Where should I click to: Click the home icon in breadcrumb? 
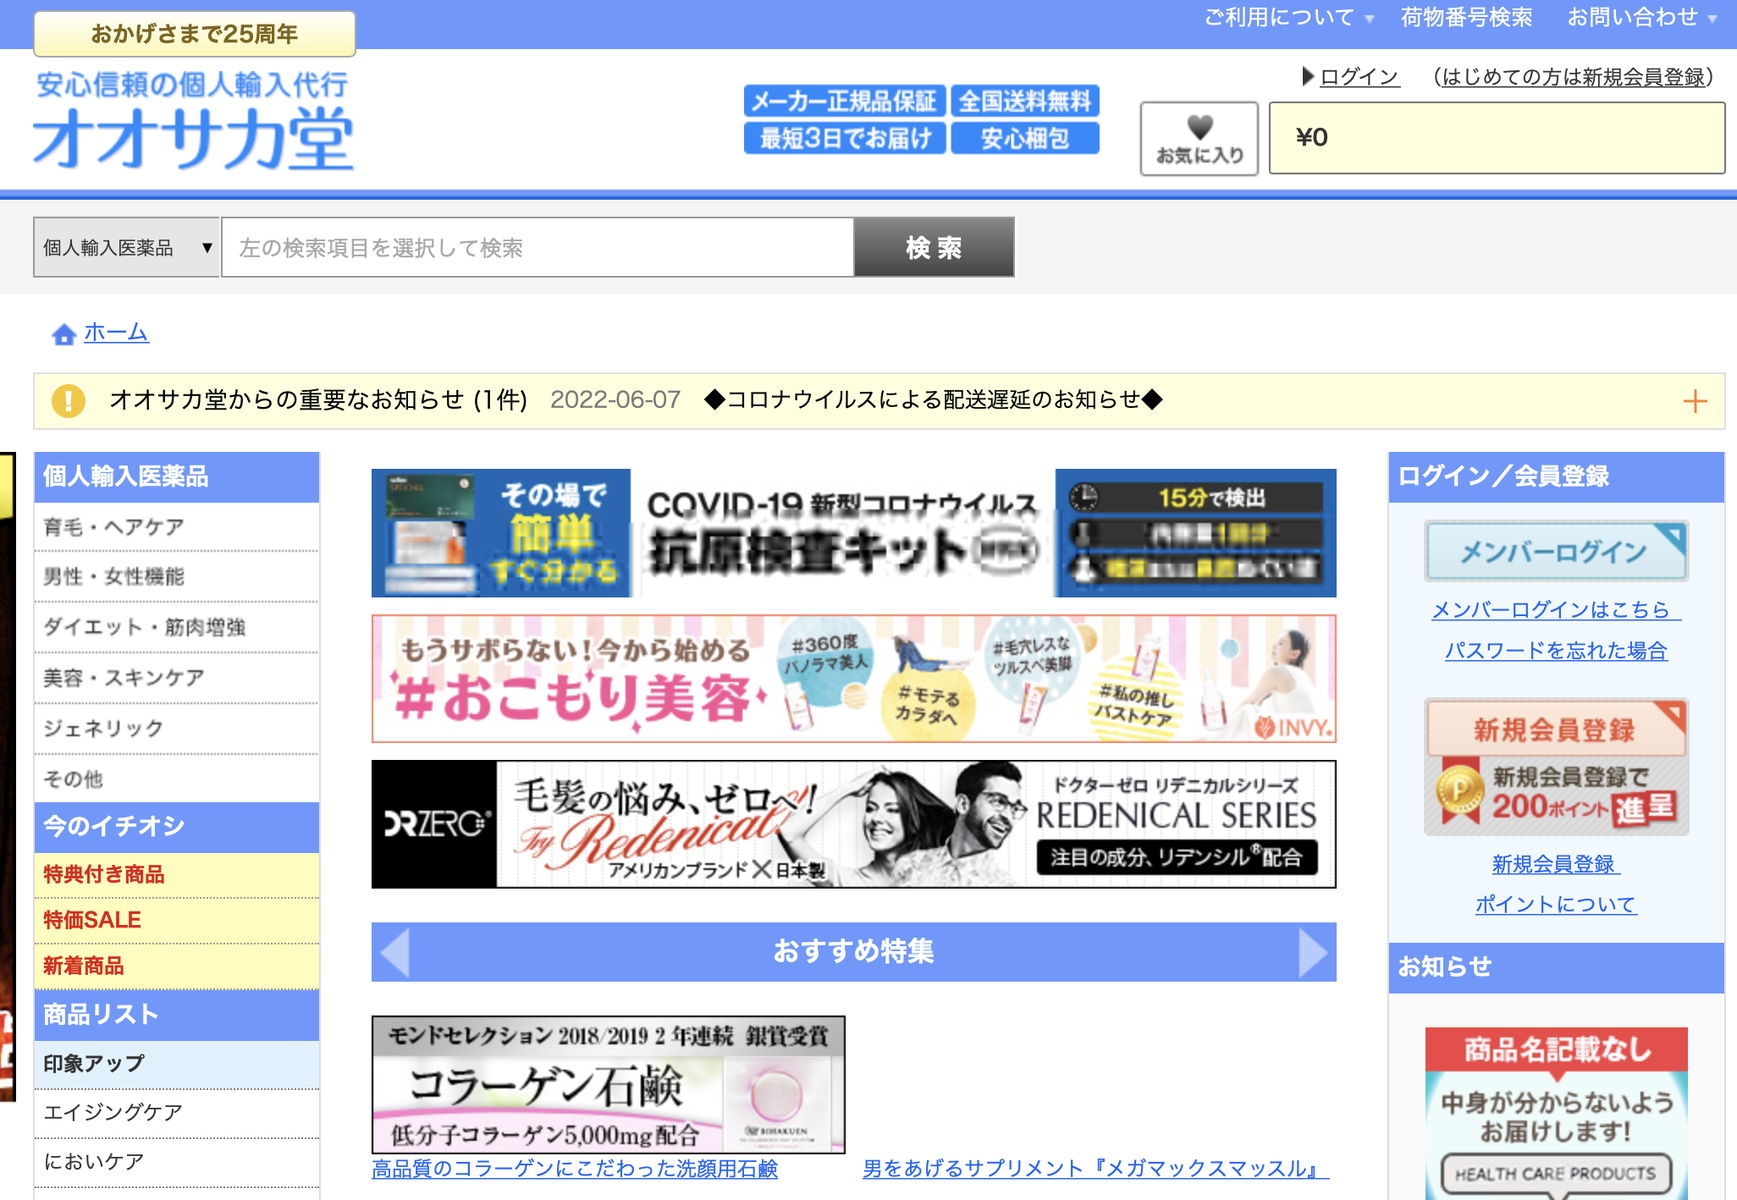click(x=64, y=334)
